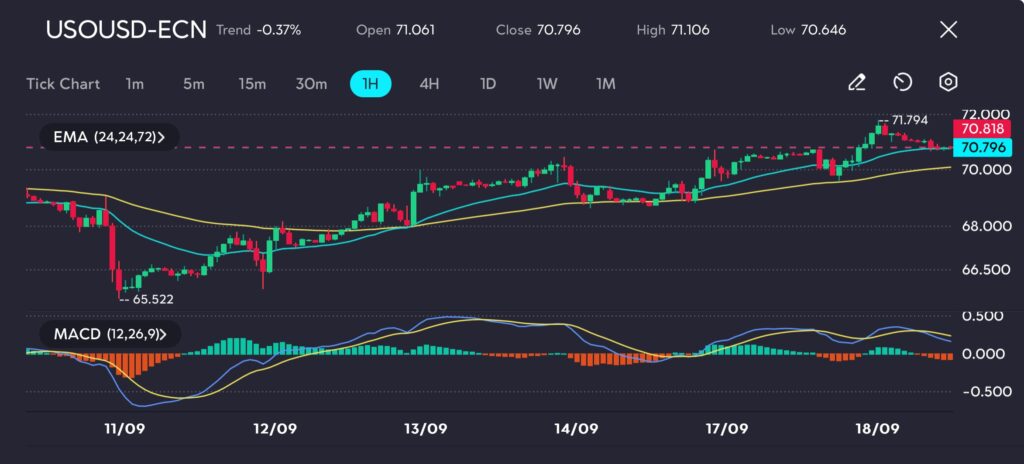Click the red 70.818 price label
Viewport: 1024px width, 464px height.
(982, 129)
